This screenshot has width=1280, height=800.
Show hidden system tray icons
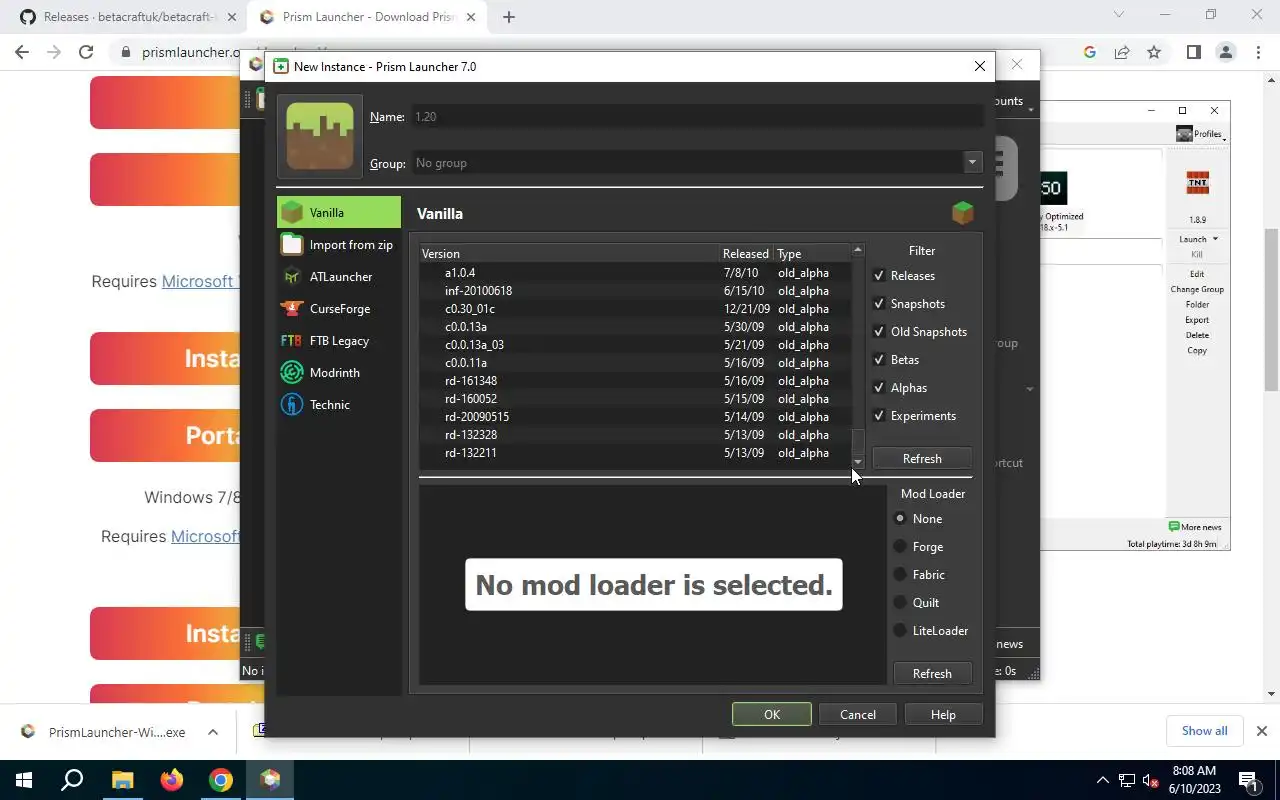click(x=1103, y=780)
